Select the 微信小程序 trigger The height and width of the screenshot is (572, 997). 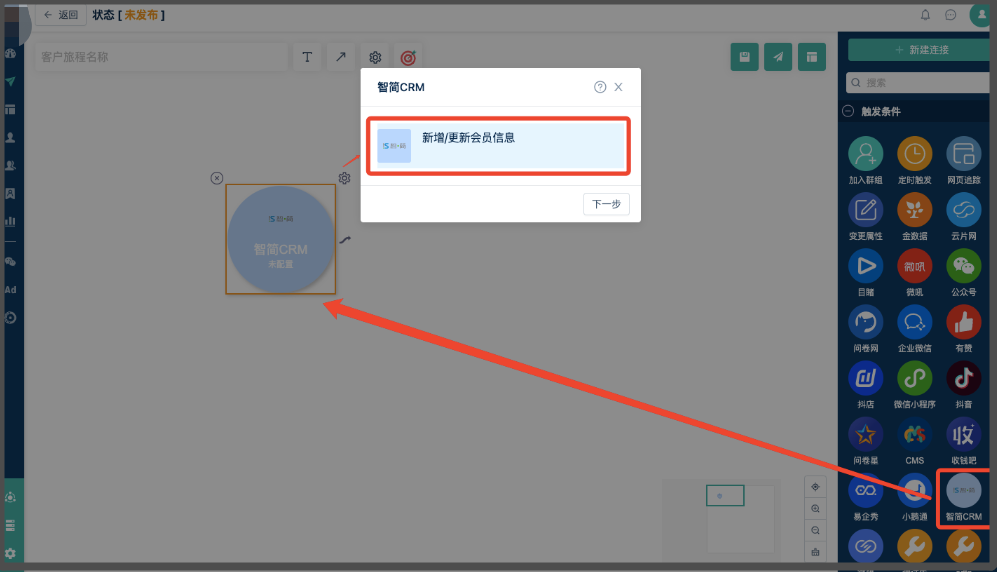pyautogui.click(x=914, y=385)
